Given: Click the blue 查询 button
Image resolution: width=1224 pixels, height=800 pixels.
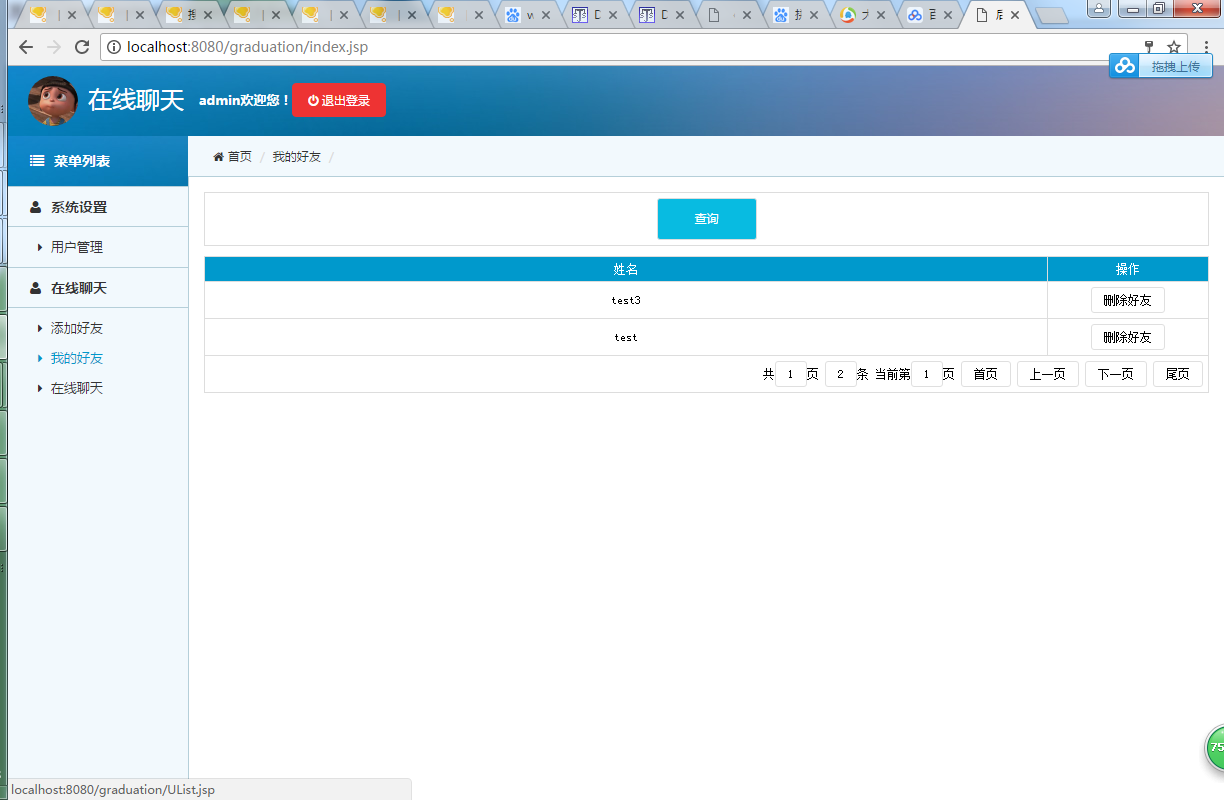Looking at the screenshot, I should tap(707, 219).
